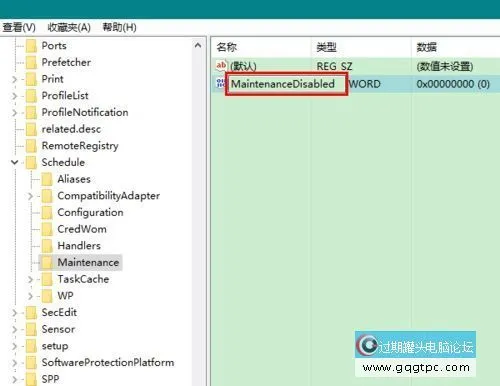
Task: Click the TaskCache folder icon
Action: tap(47, 279)
